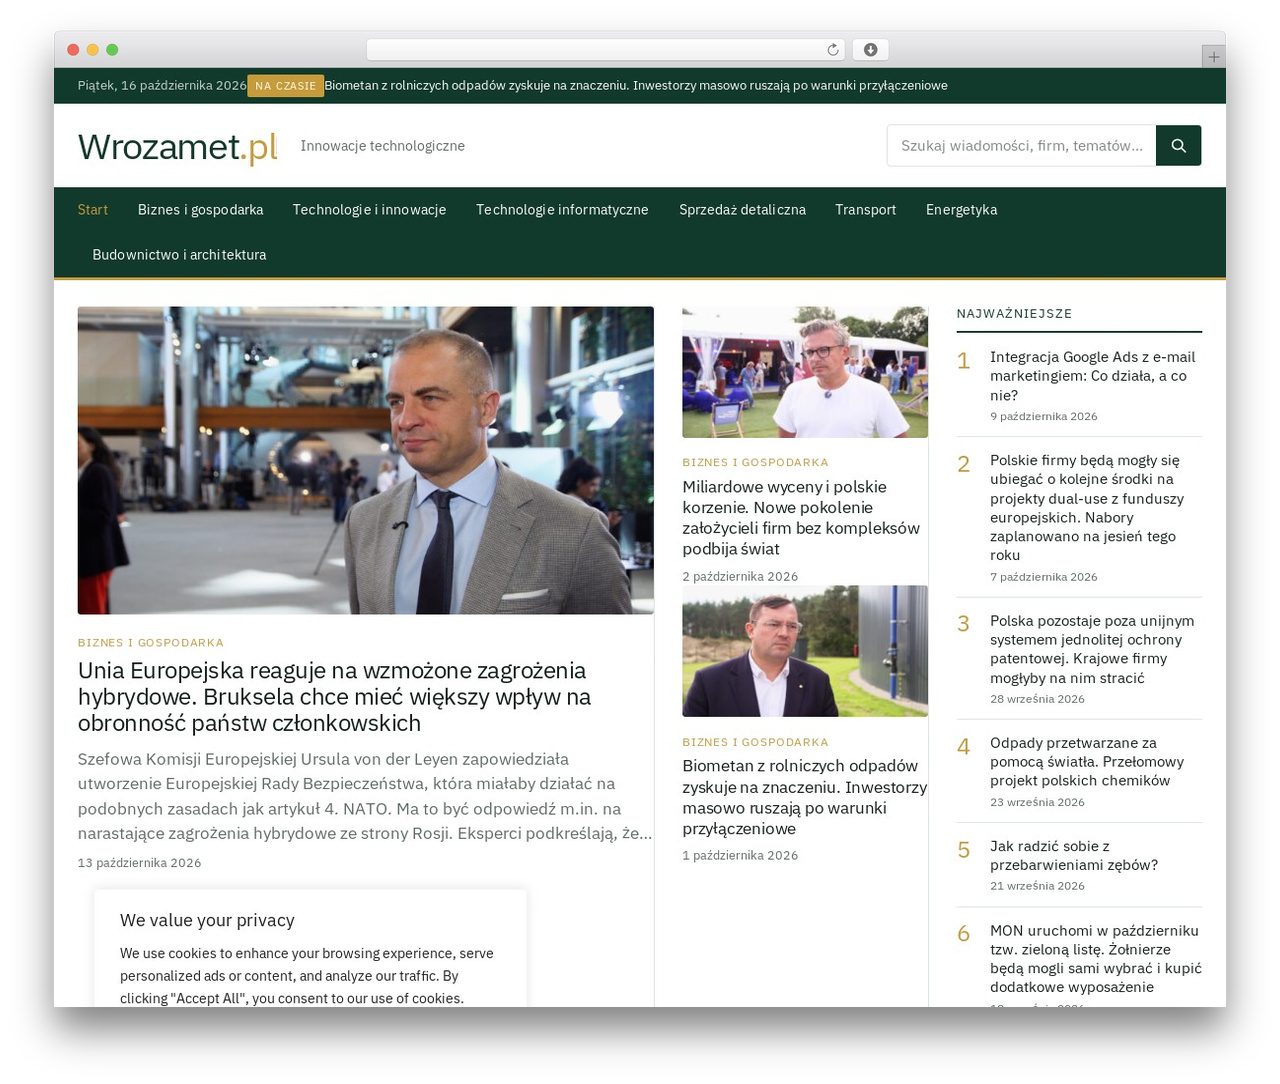Open Technologie informatyczne section

click(x=562, y=210)
